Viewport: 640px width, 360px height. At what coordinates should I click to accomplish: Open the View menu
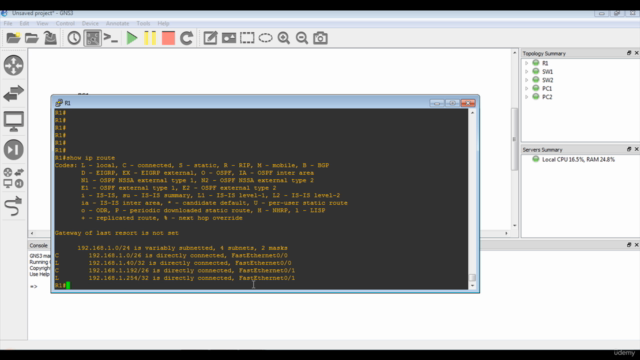[x=42, y=23]
